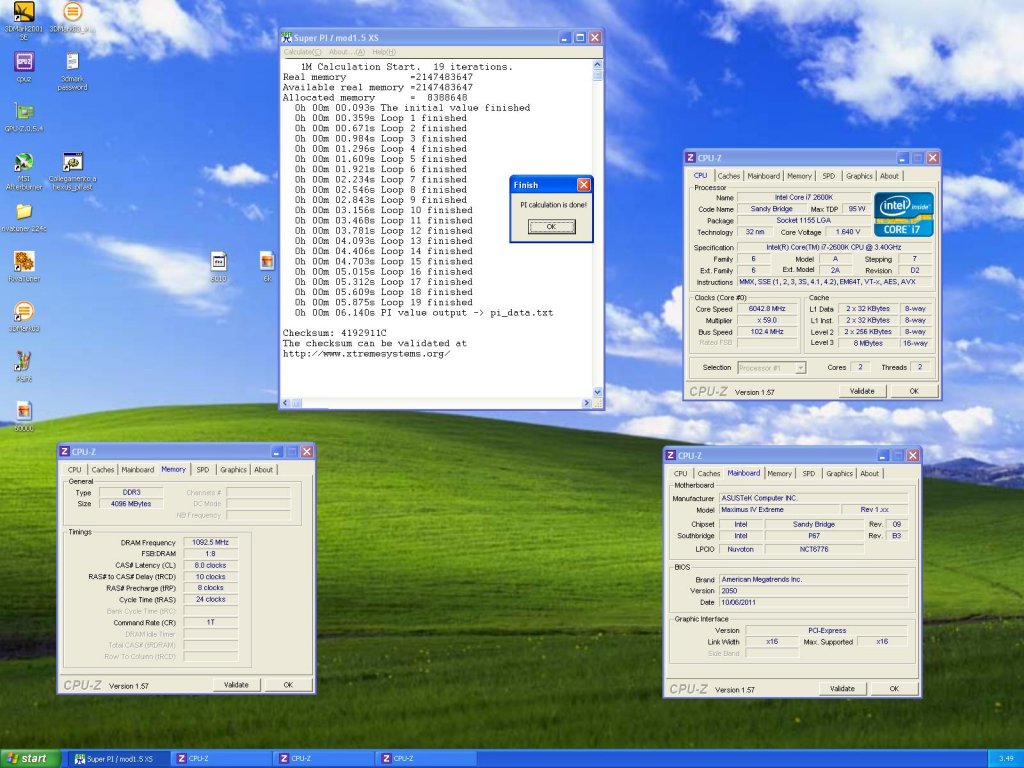This screenshot has width=1024, height=768.
Task: Launch Paint from the desktop
Action: (24, 366)
